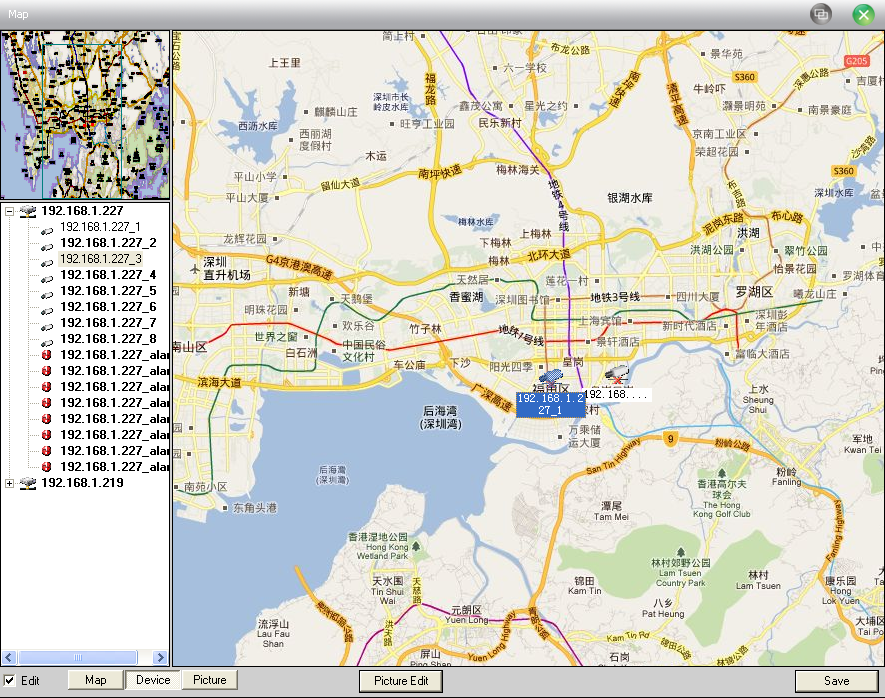The width and height of the screenshot is (885, 698).
Task: Switch to the Map tab
Action: point(95,680)
